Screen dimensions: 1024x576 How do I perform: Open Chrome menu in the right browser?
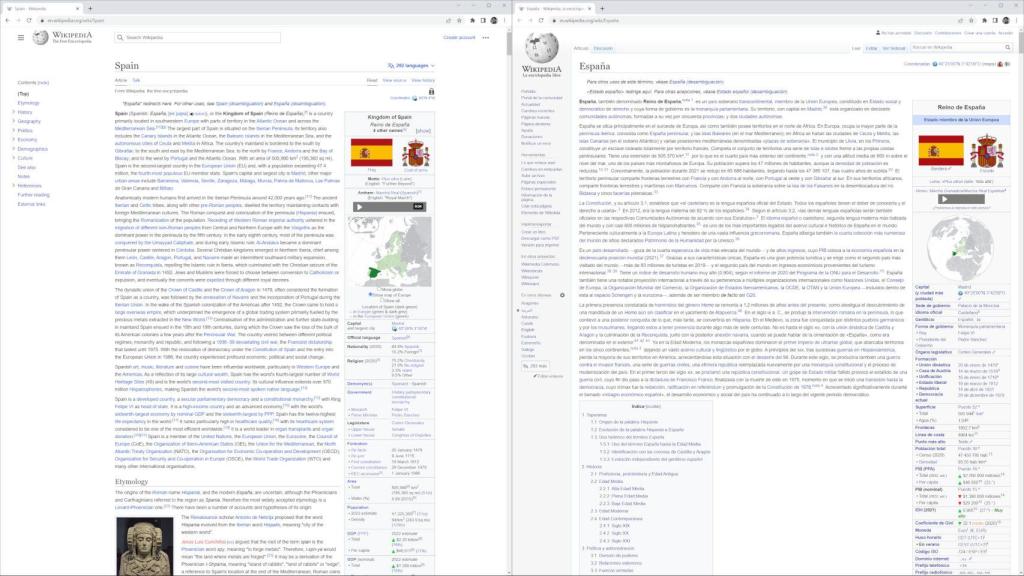[1017, 20]
